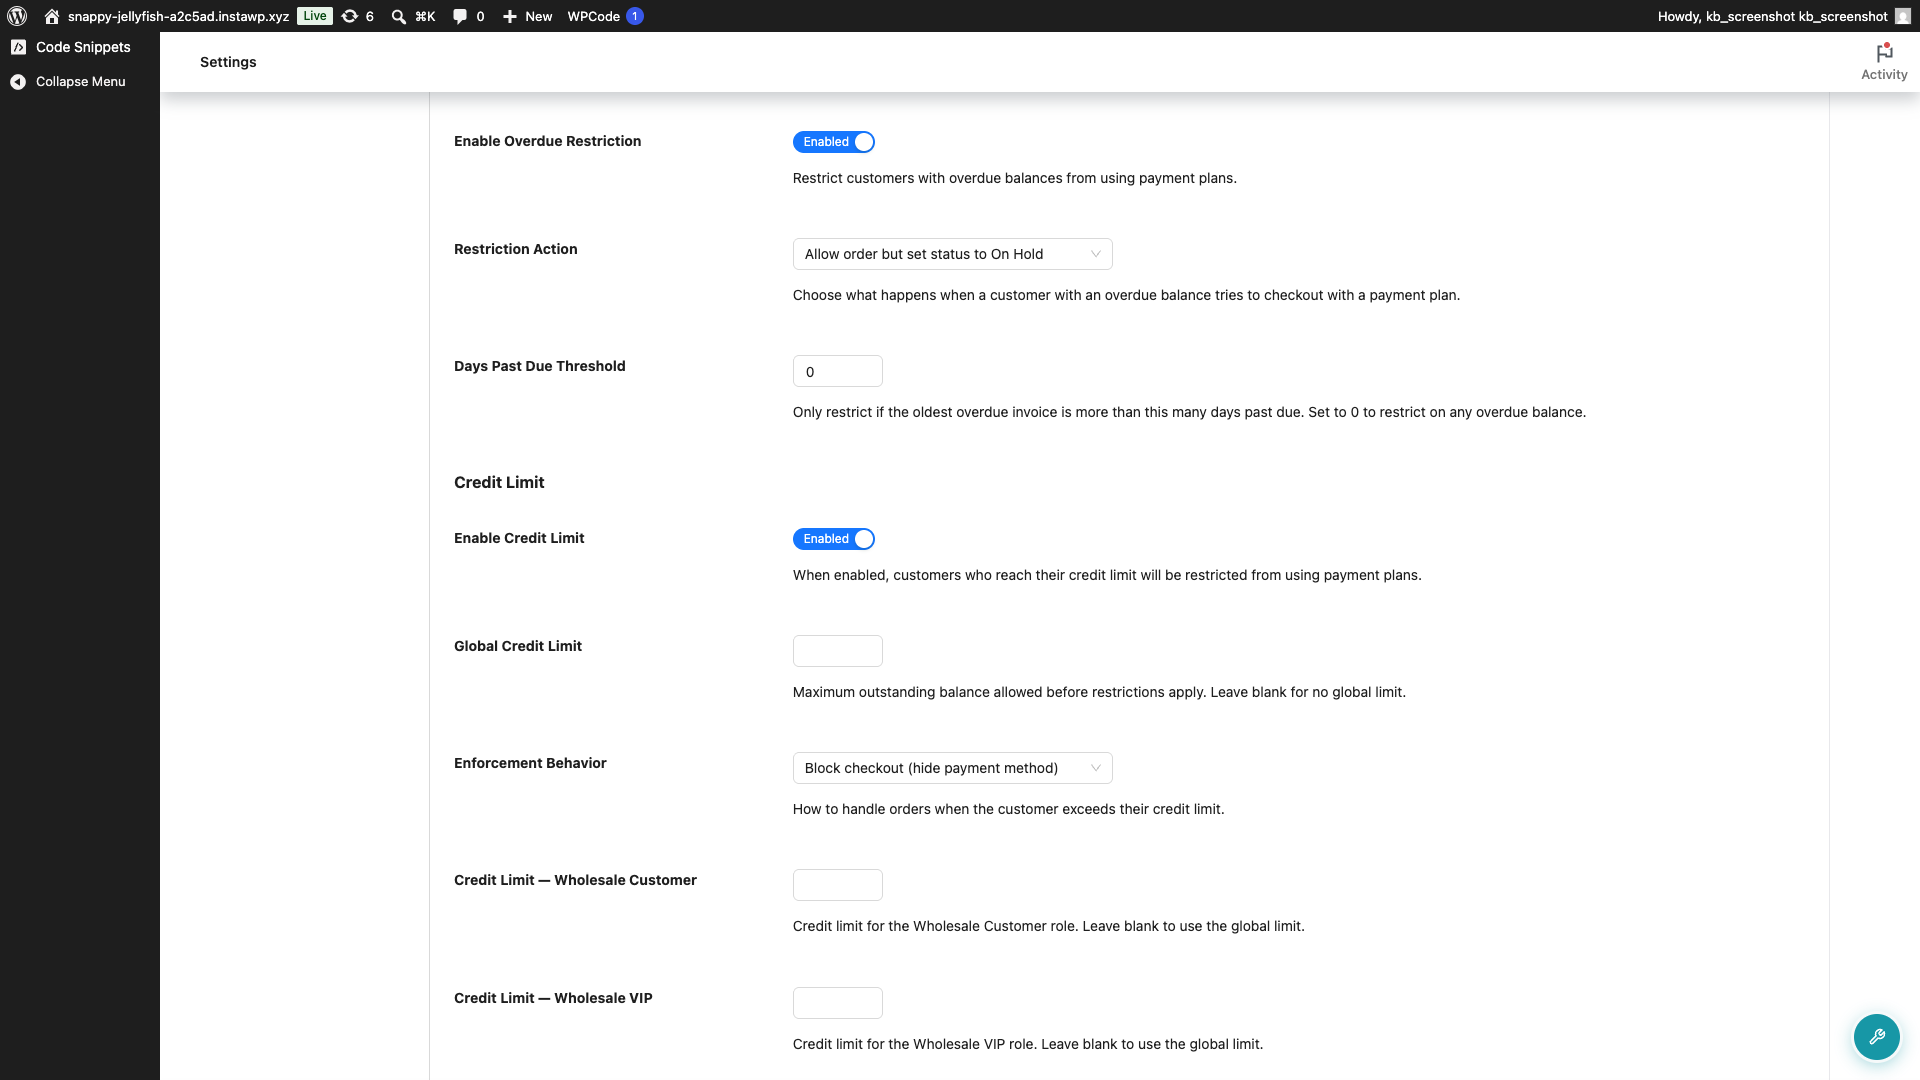Click the WPCode notification badge
1920x1080 pixels.
(x=635, y=16)
